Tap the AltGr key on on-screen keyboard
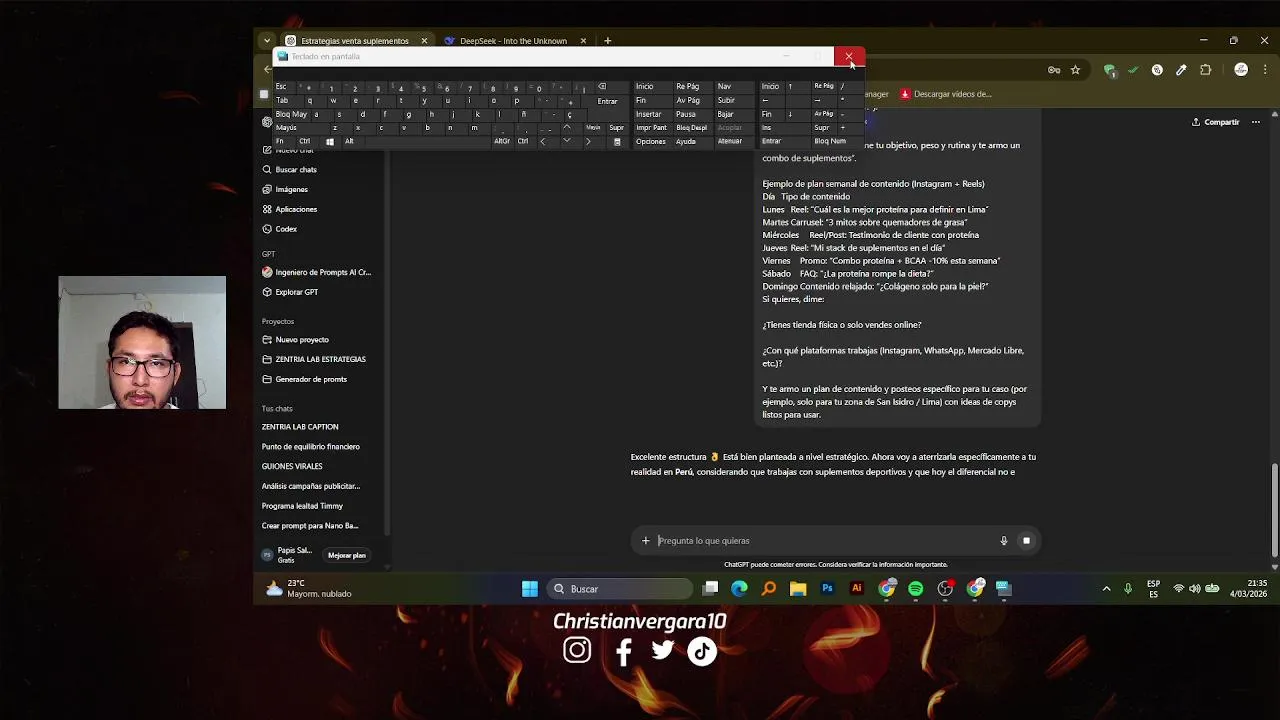This screenshot has width=1280, height=720. point(502,141)
